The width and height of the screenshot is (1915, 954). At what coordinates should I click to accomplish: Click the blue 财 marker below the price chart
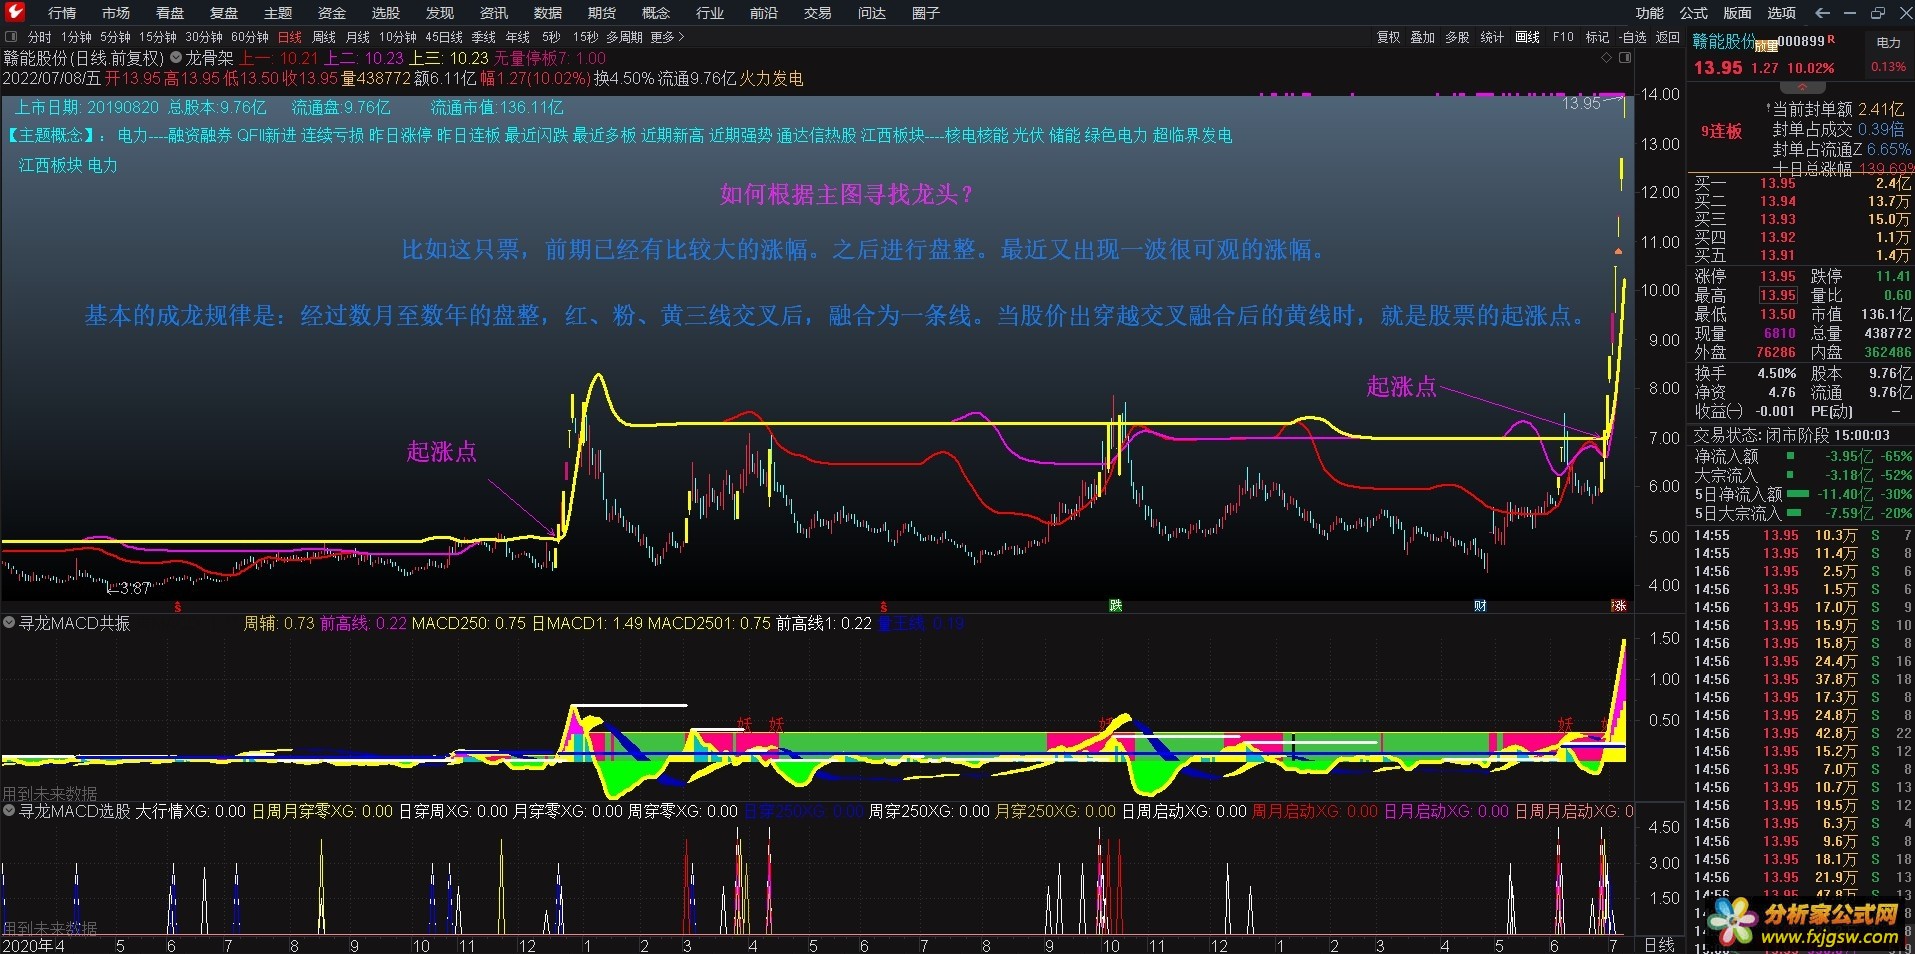1480,606
